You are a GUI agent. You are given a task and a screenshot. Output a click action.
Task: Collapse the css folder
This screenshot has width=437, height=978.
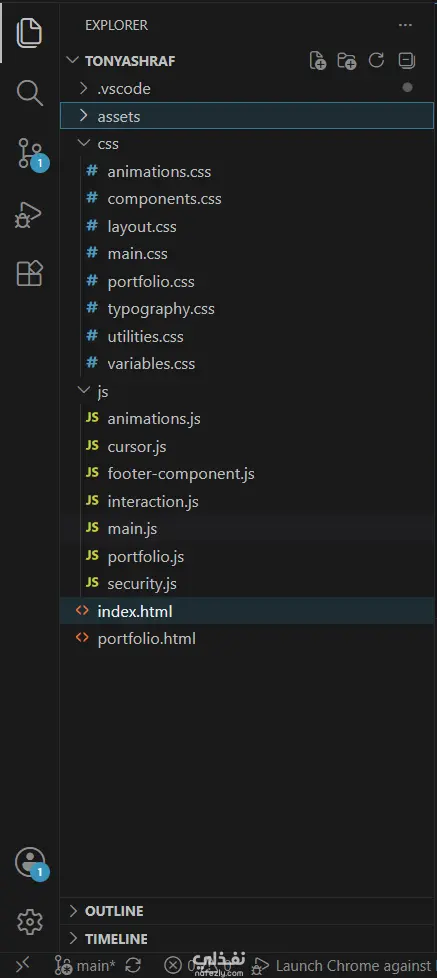point(247,143)
